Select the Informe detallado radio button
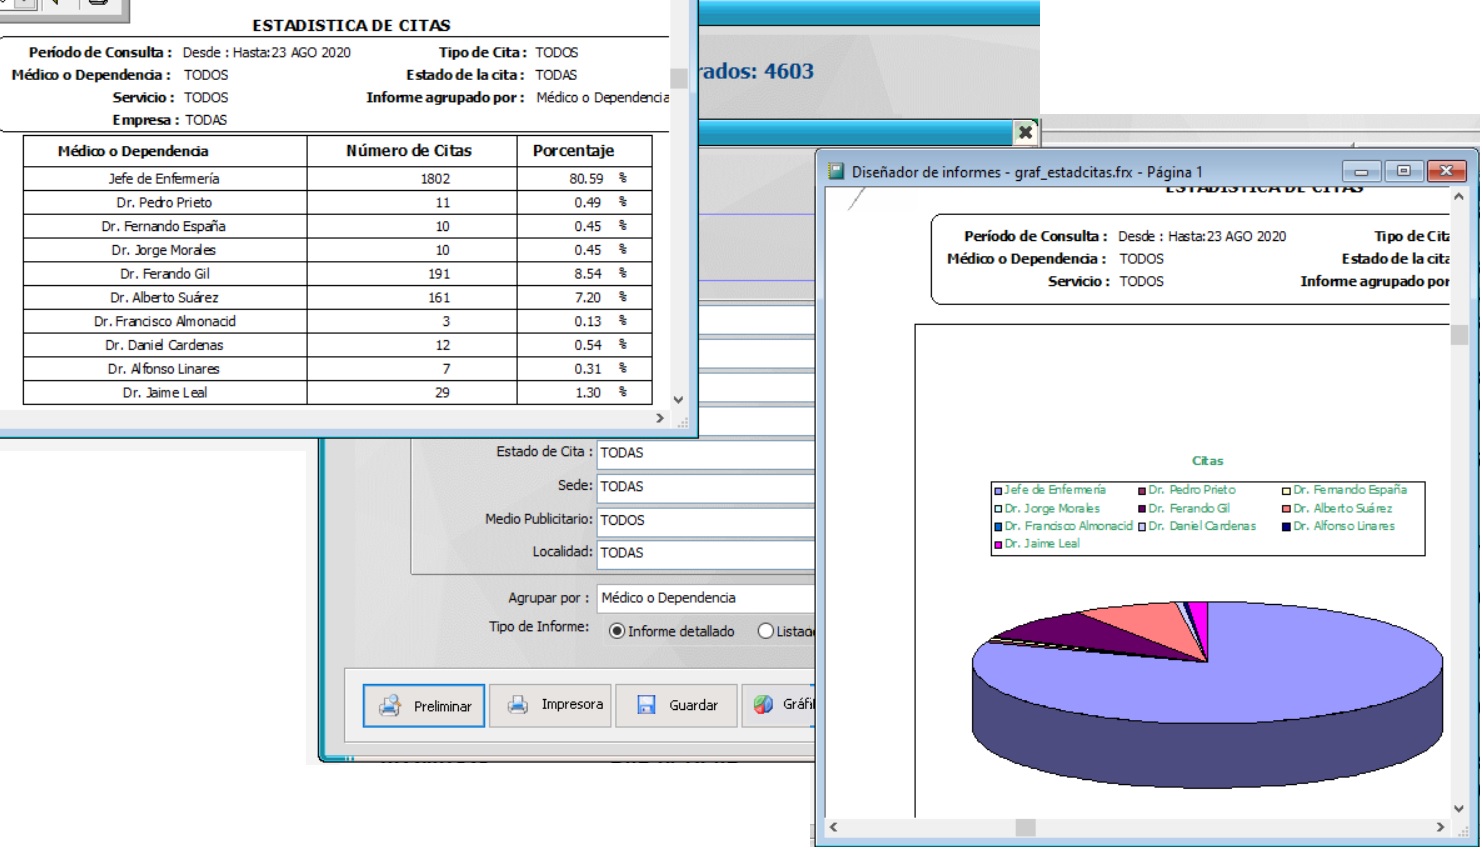Image resolution: width=1482 pixels, height=851 pixels. point(619,631)
